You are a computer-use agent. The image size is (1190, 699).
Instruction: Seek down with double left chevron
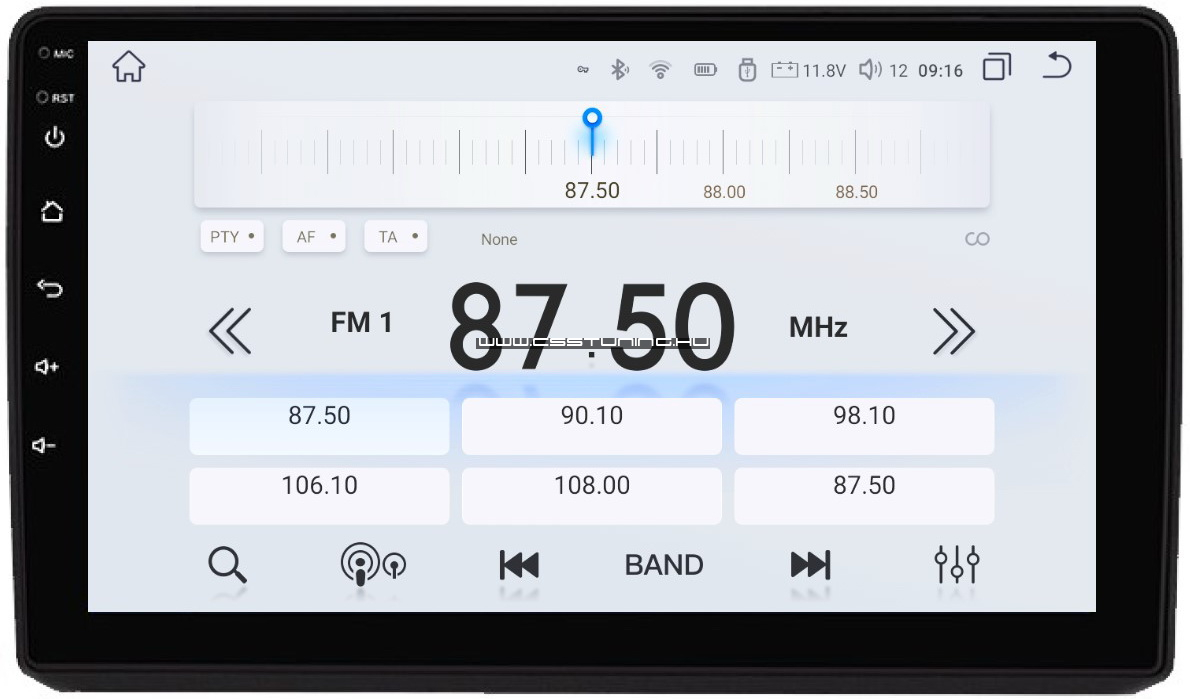230,331
